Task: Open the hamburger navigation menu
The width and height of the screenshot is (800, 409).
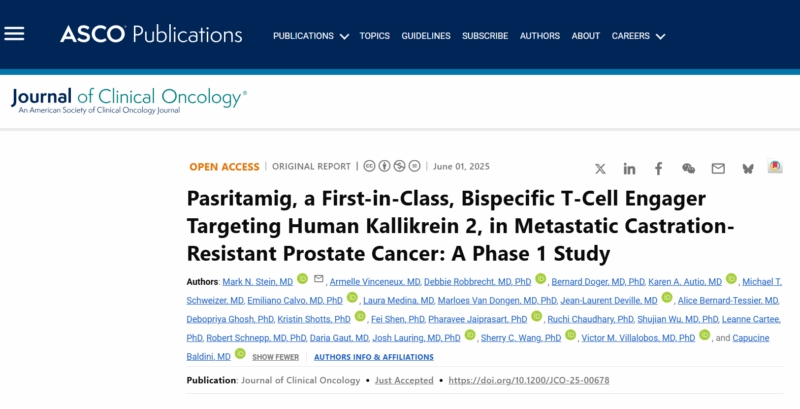Action: [14, 34]
